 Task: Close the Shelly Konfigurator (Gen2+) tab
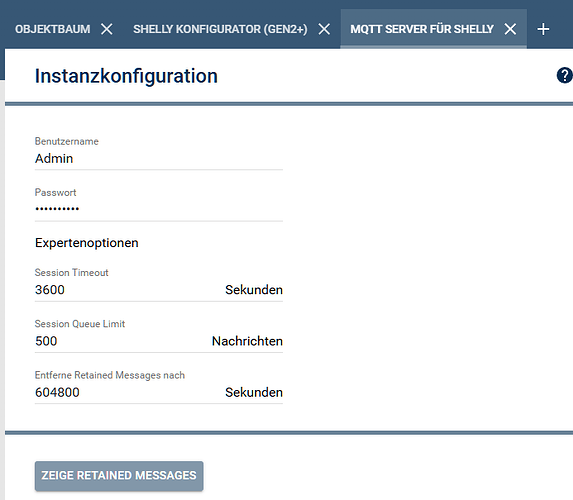coord(324,29)
